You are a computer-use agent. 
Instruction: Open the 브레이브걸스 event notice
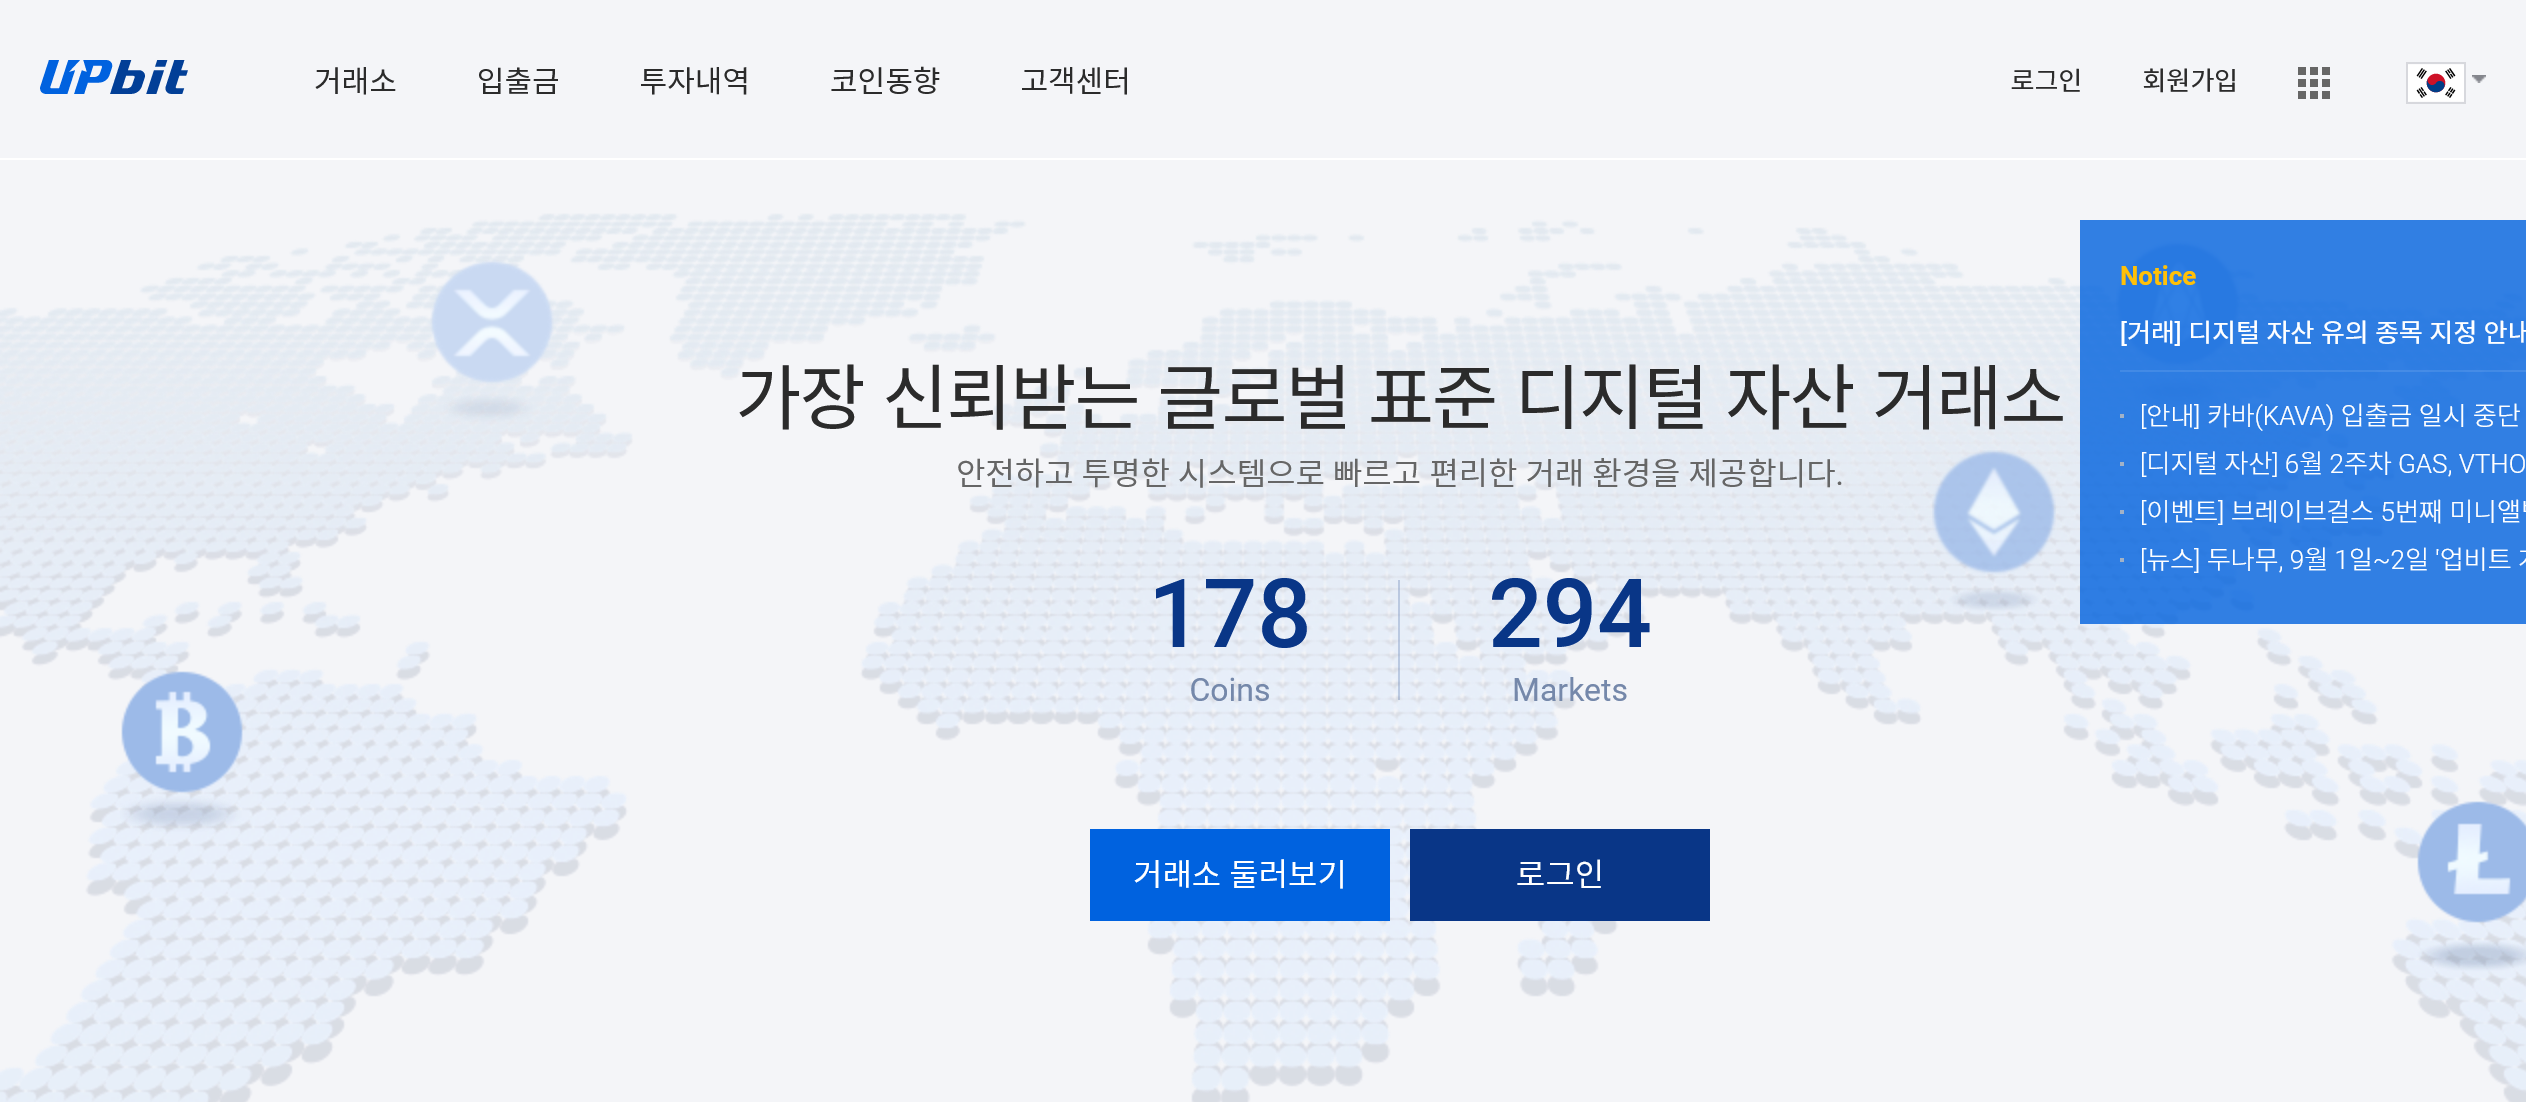(x=2330, y=511)
